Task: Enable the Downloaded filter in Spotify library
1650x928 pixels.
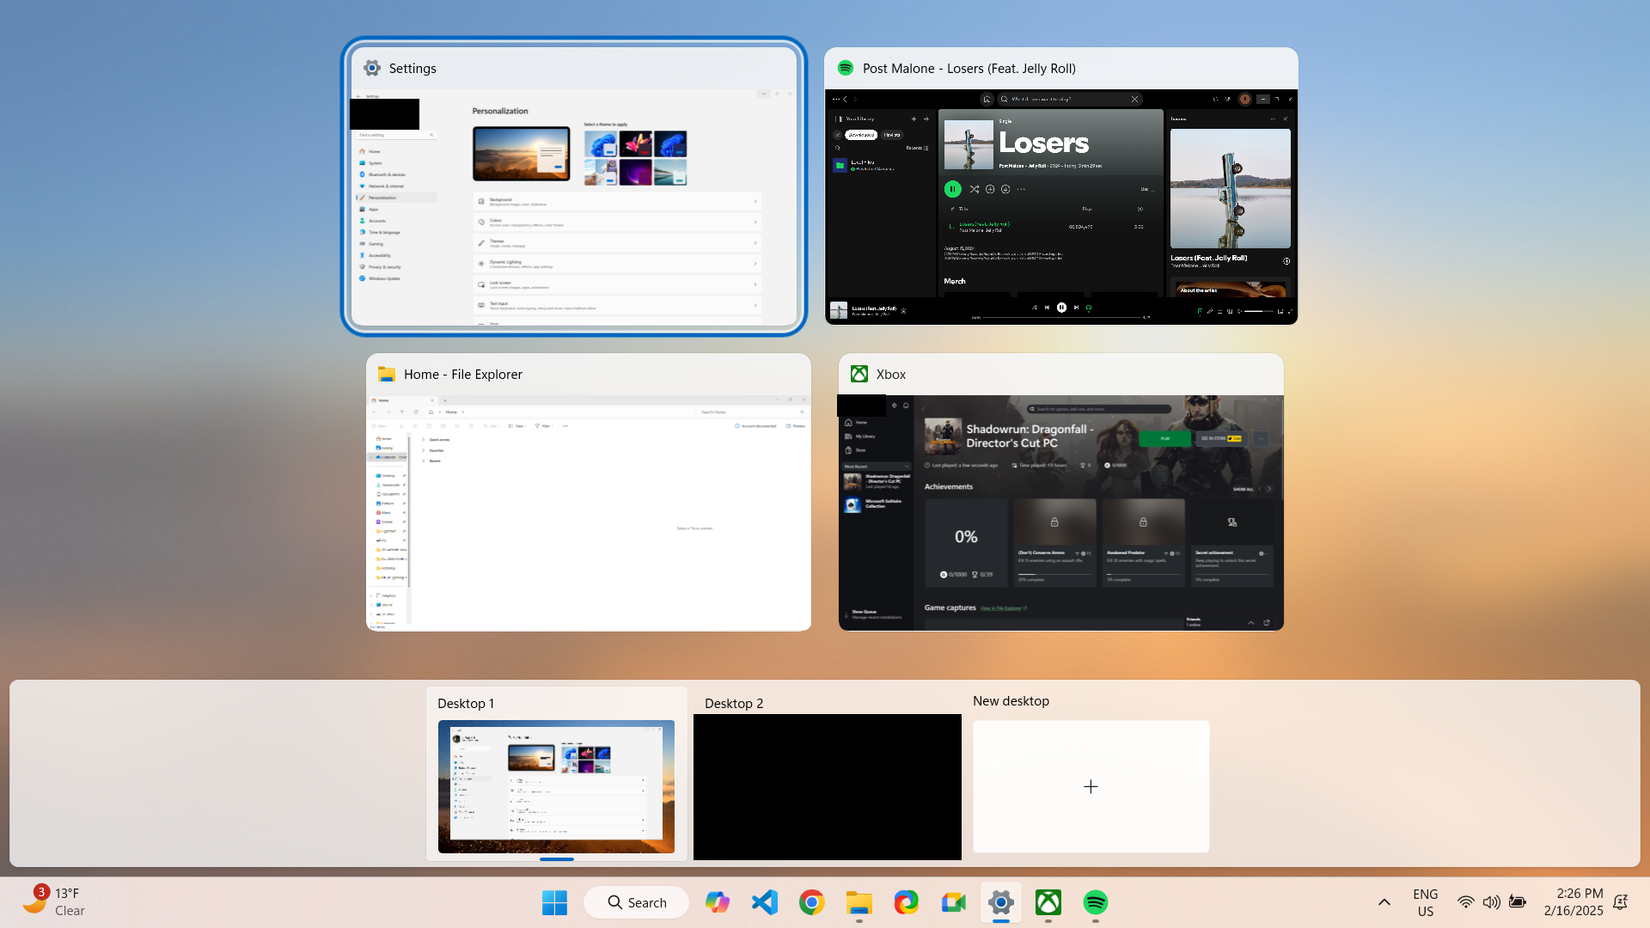Action: click(x=861, y=135)
